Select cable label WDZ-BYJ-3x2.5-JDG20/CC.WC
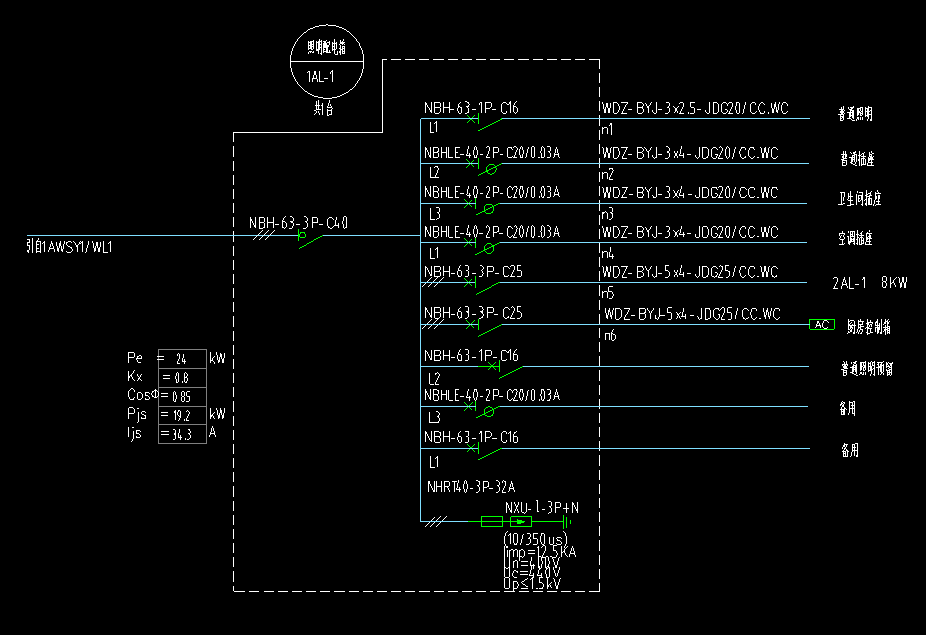Image resolution: width=926 pixels, height=635 pixels. [695, 109]
